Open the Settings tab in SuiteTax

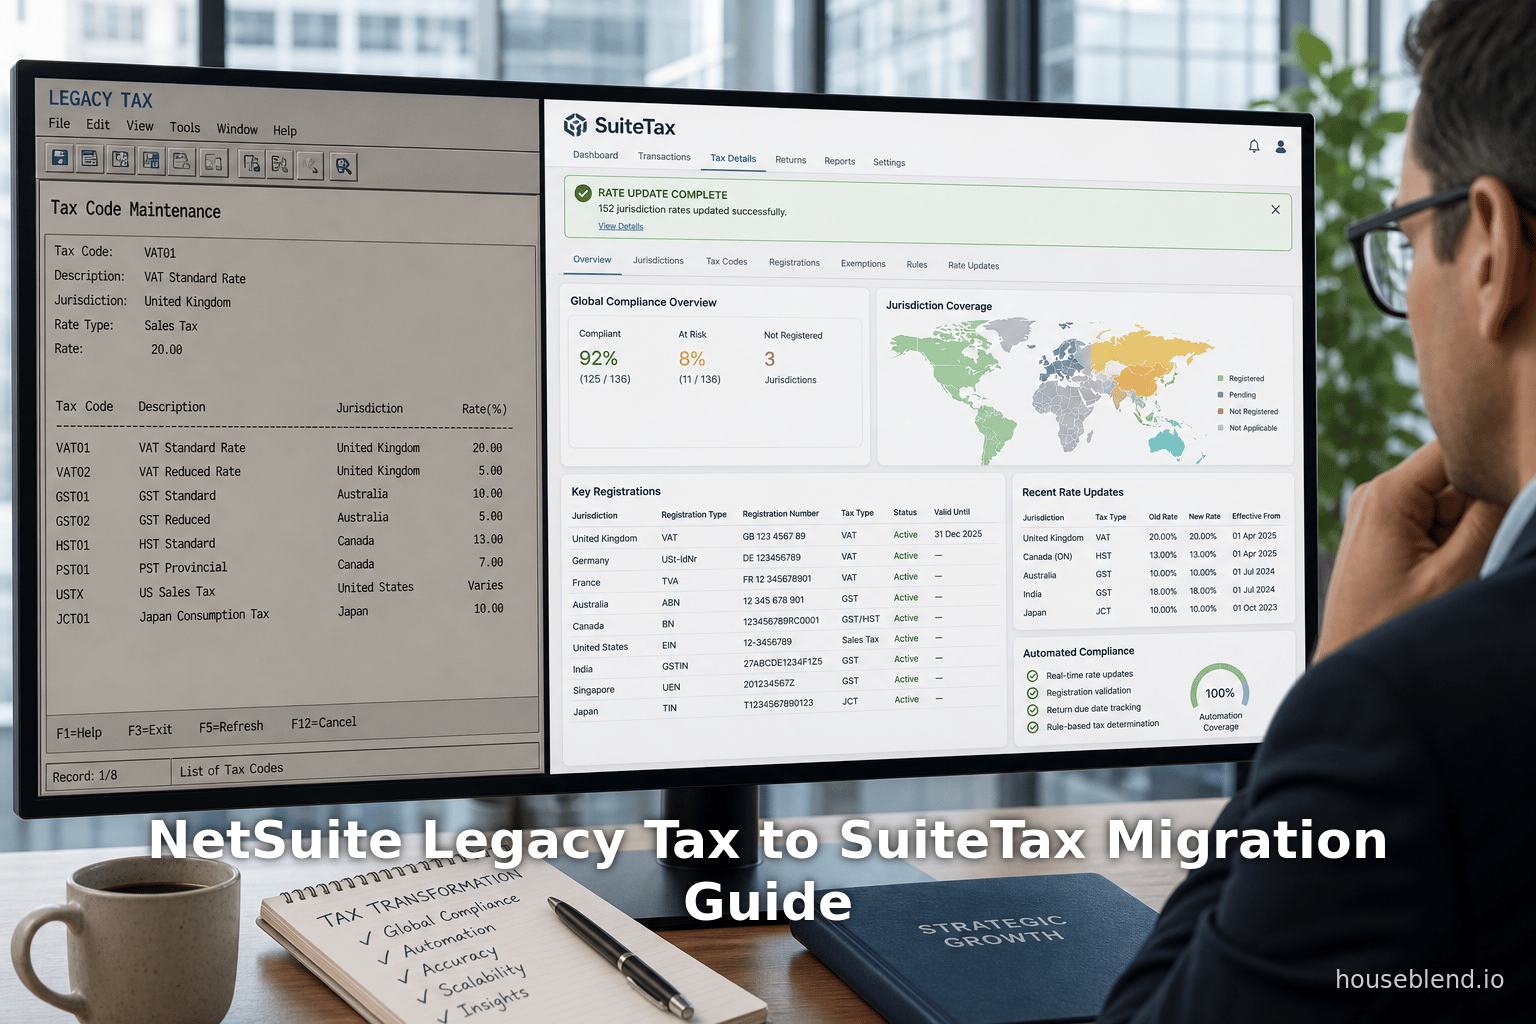click(889, 162)
